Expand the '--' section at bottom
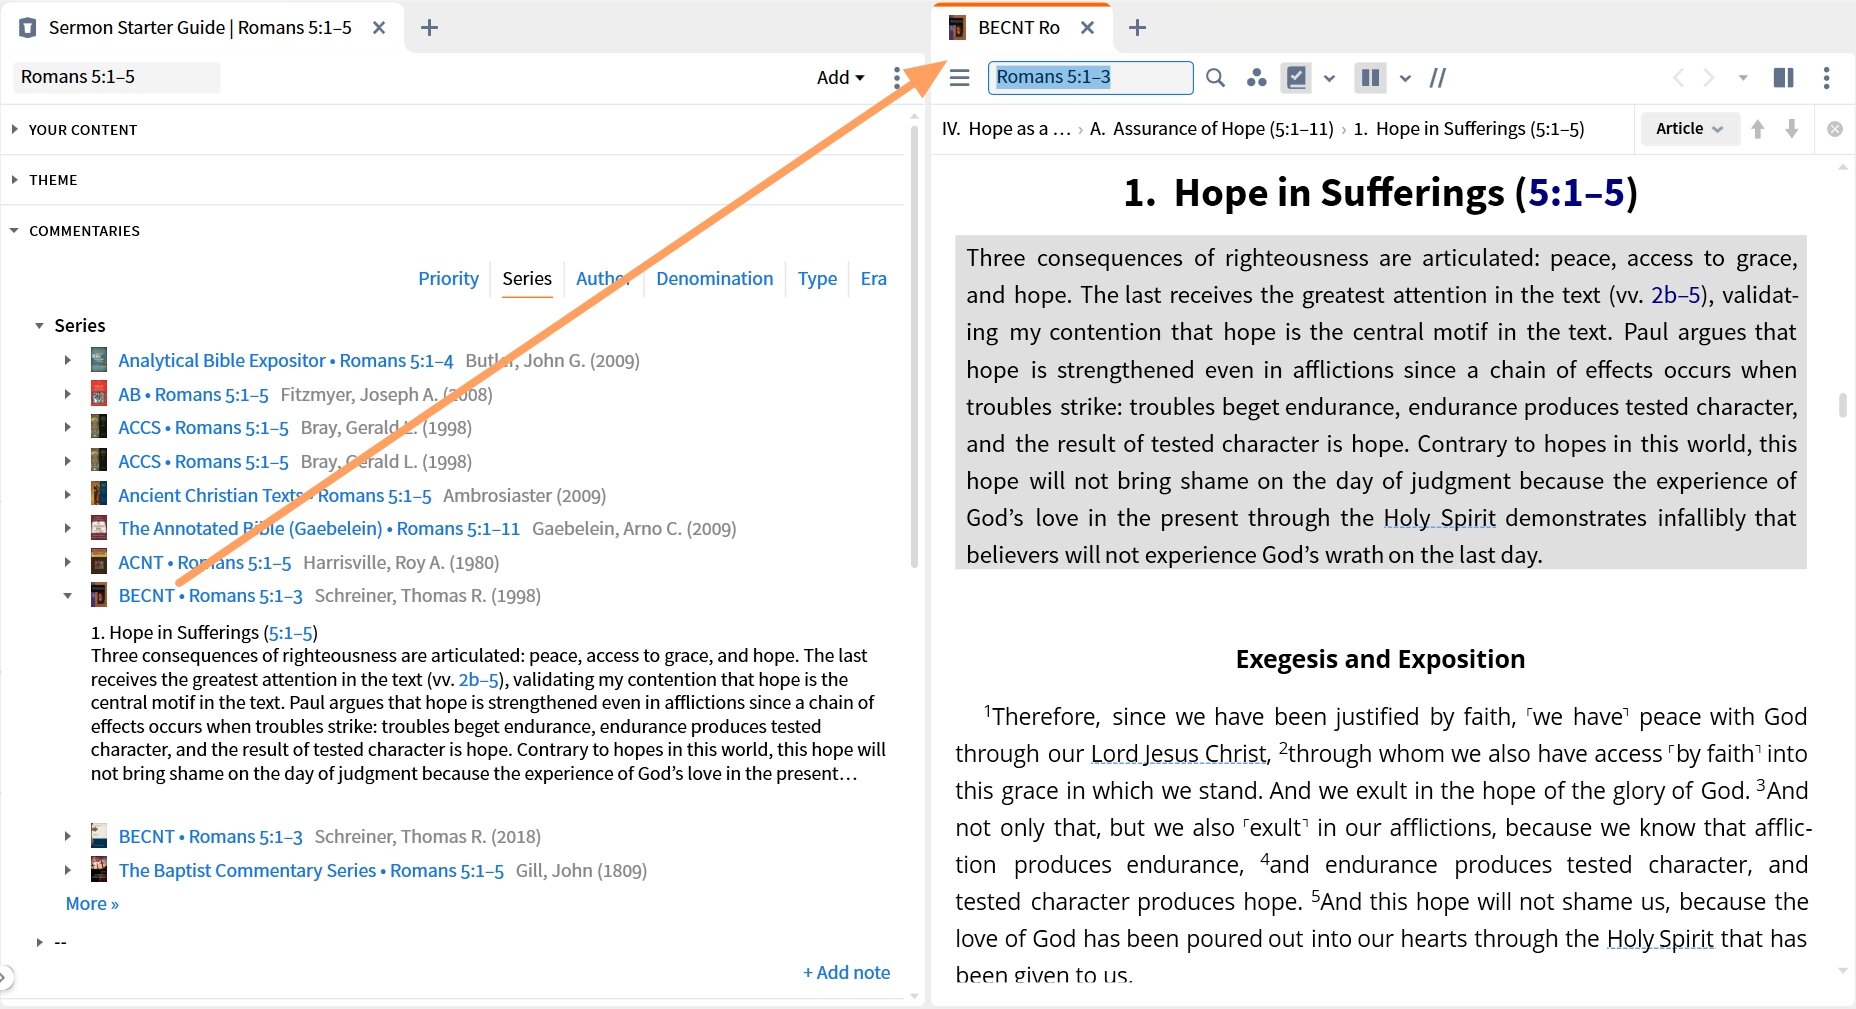The height and width of the screenshot is (1009, 1856). [40, 943]
